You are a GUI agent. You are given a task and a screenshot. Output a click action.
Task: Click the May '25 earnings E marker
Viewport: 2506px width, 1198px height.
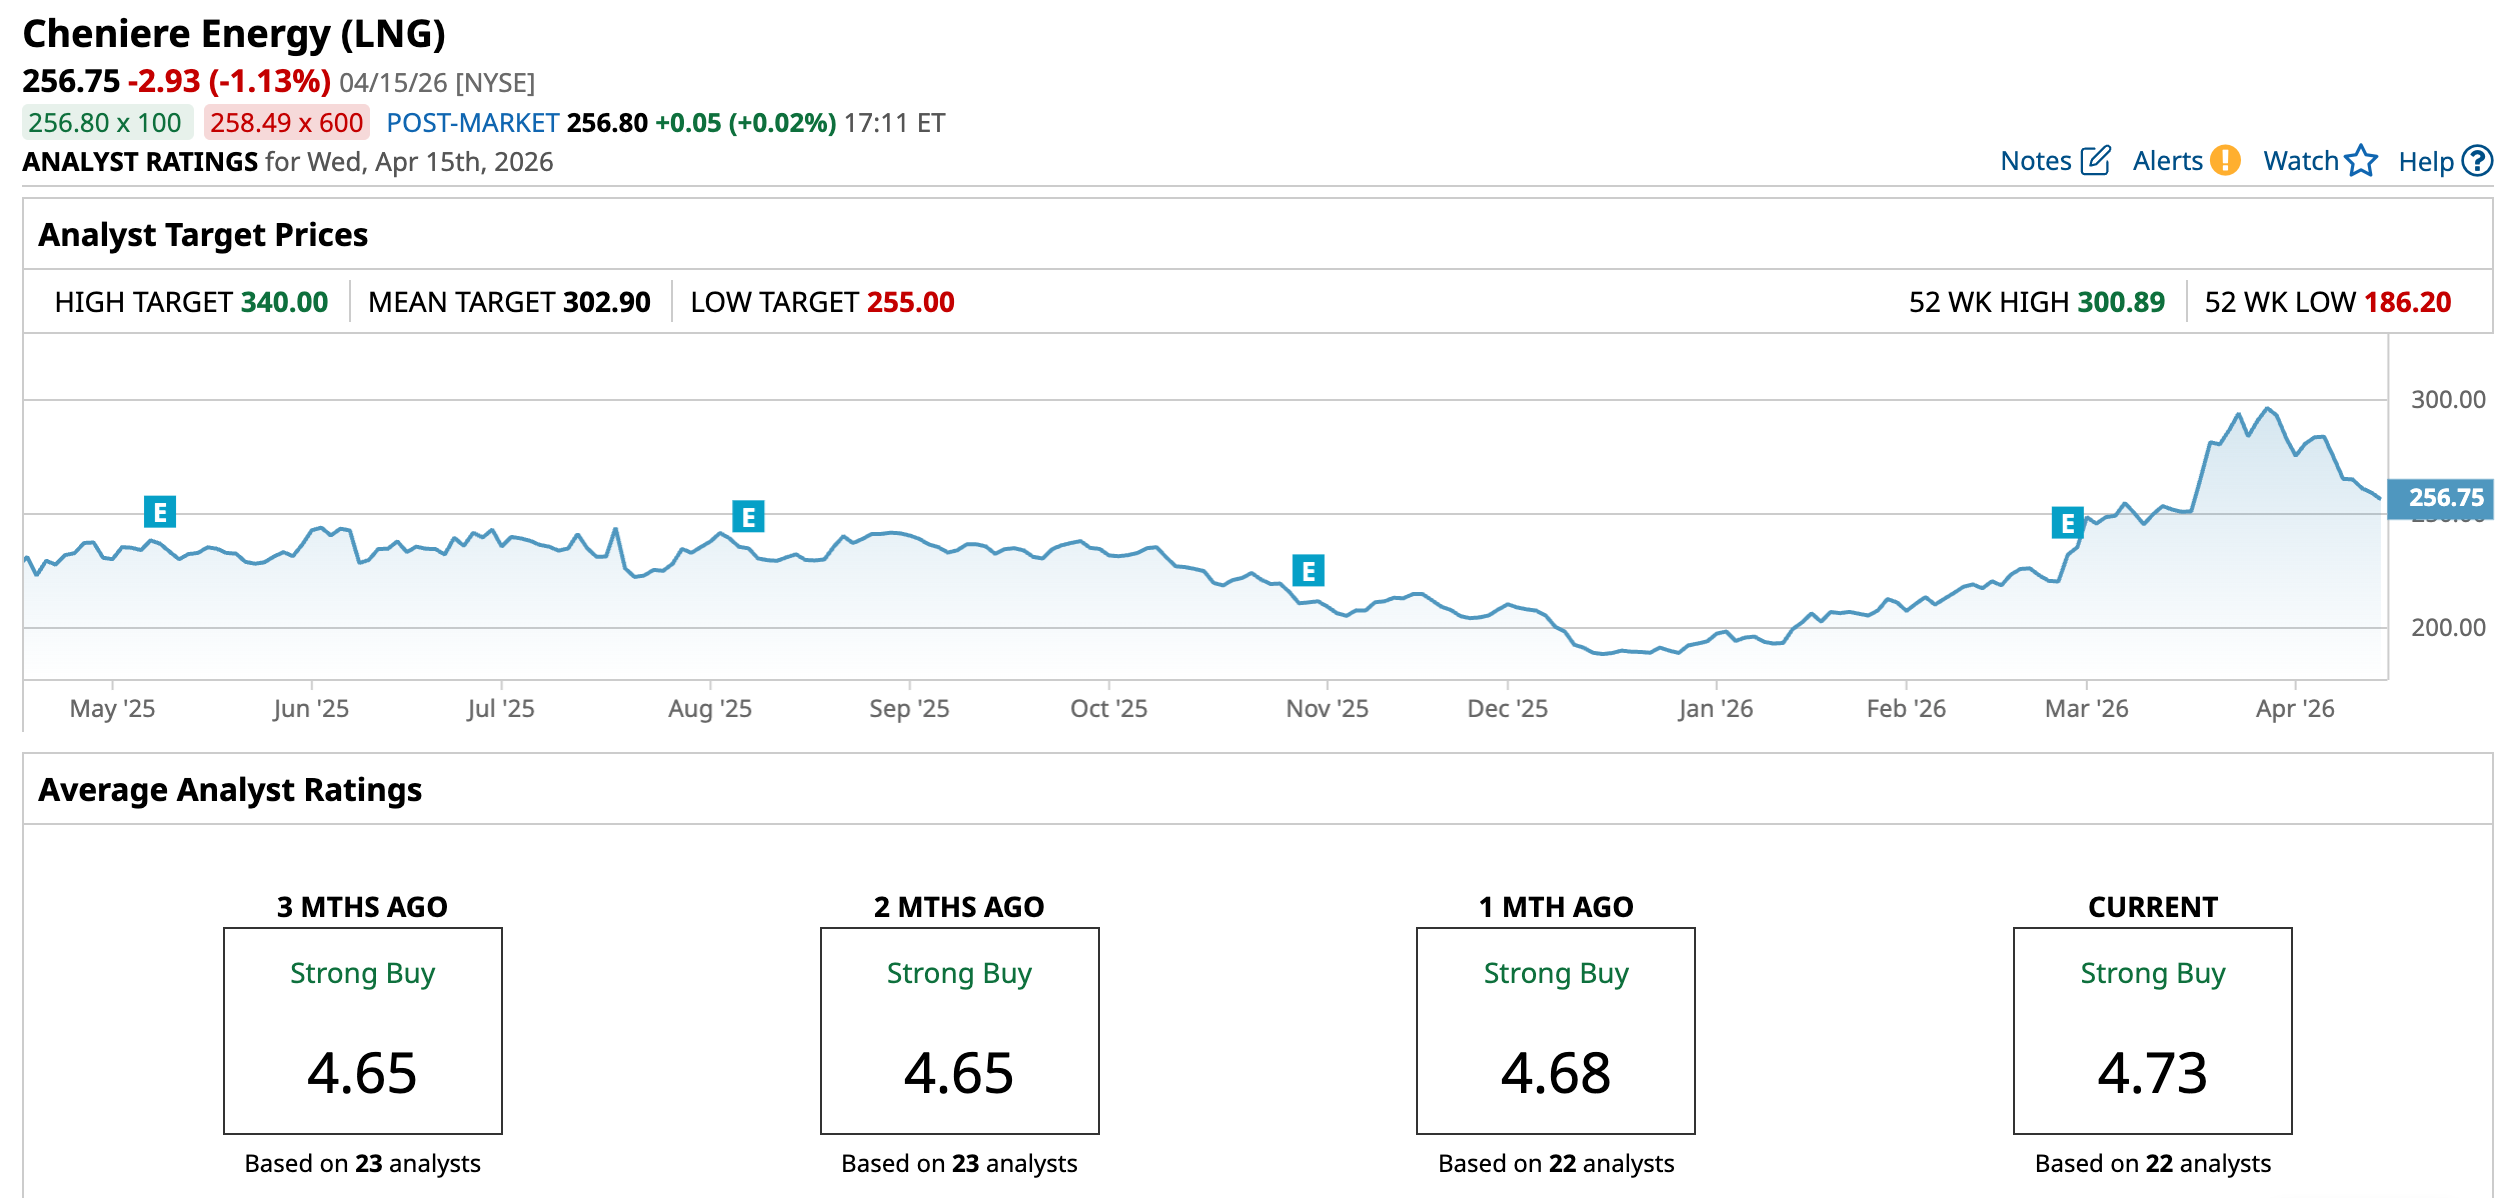click(x=160, y=512)
